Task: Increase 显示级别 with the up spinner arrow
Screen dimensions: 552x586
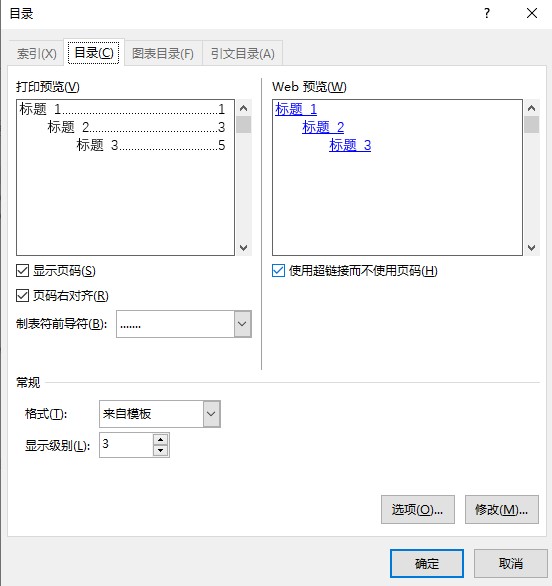Action: [161, 440]
